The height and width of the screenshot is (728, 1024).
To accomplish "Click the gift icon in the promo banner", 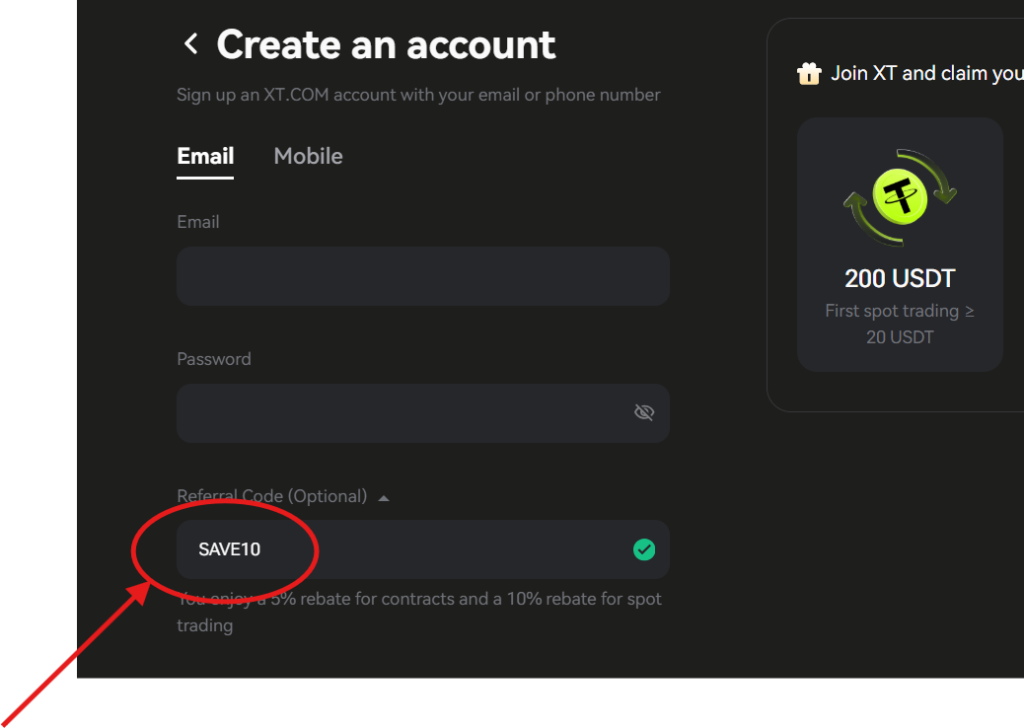I will pos(808,72).
